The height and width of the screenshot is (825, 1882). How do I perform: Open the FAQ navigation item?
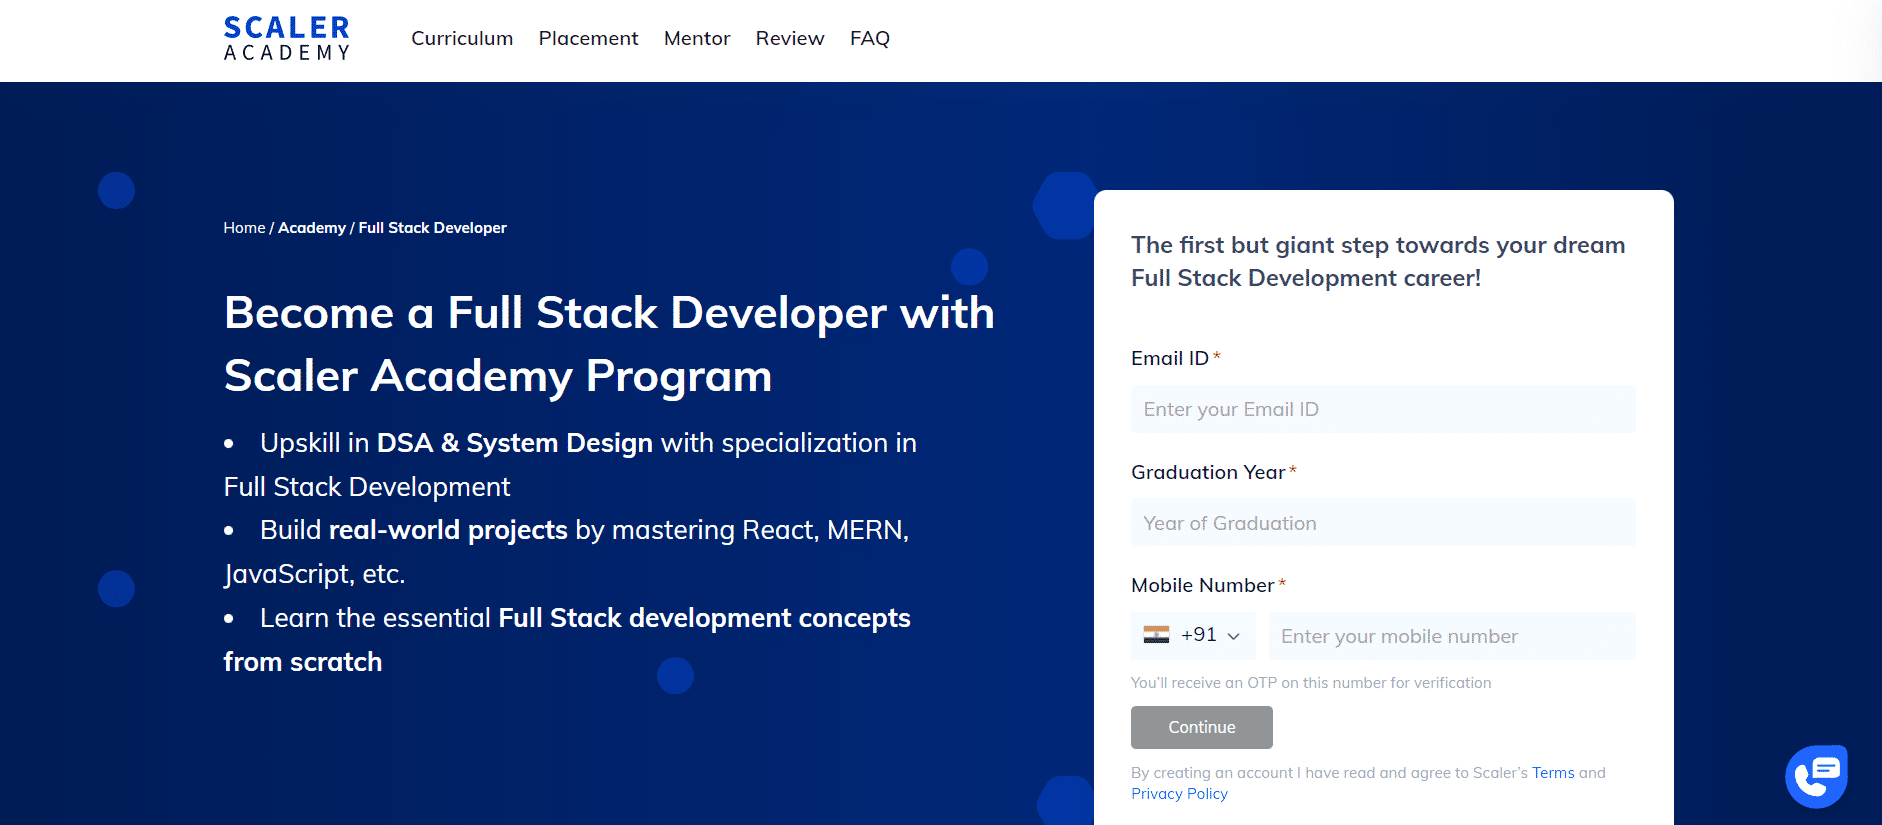point(869,38)
